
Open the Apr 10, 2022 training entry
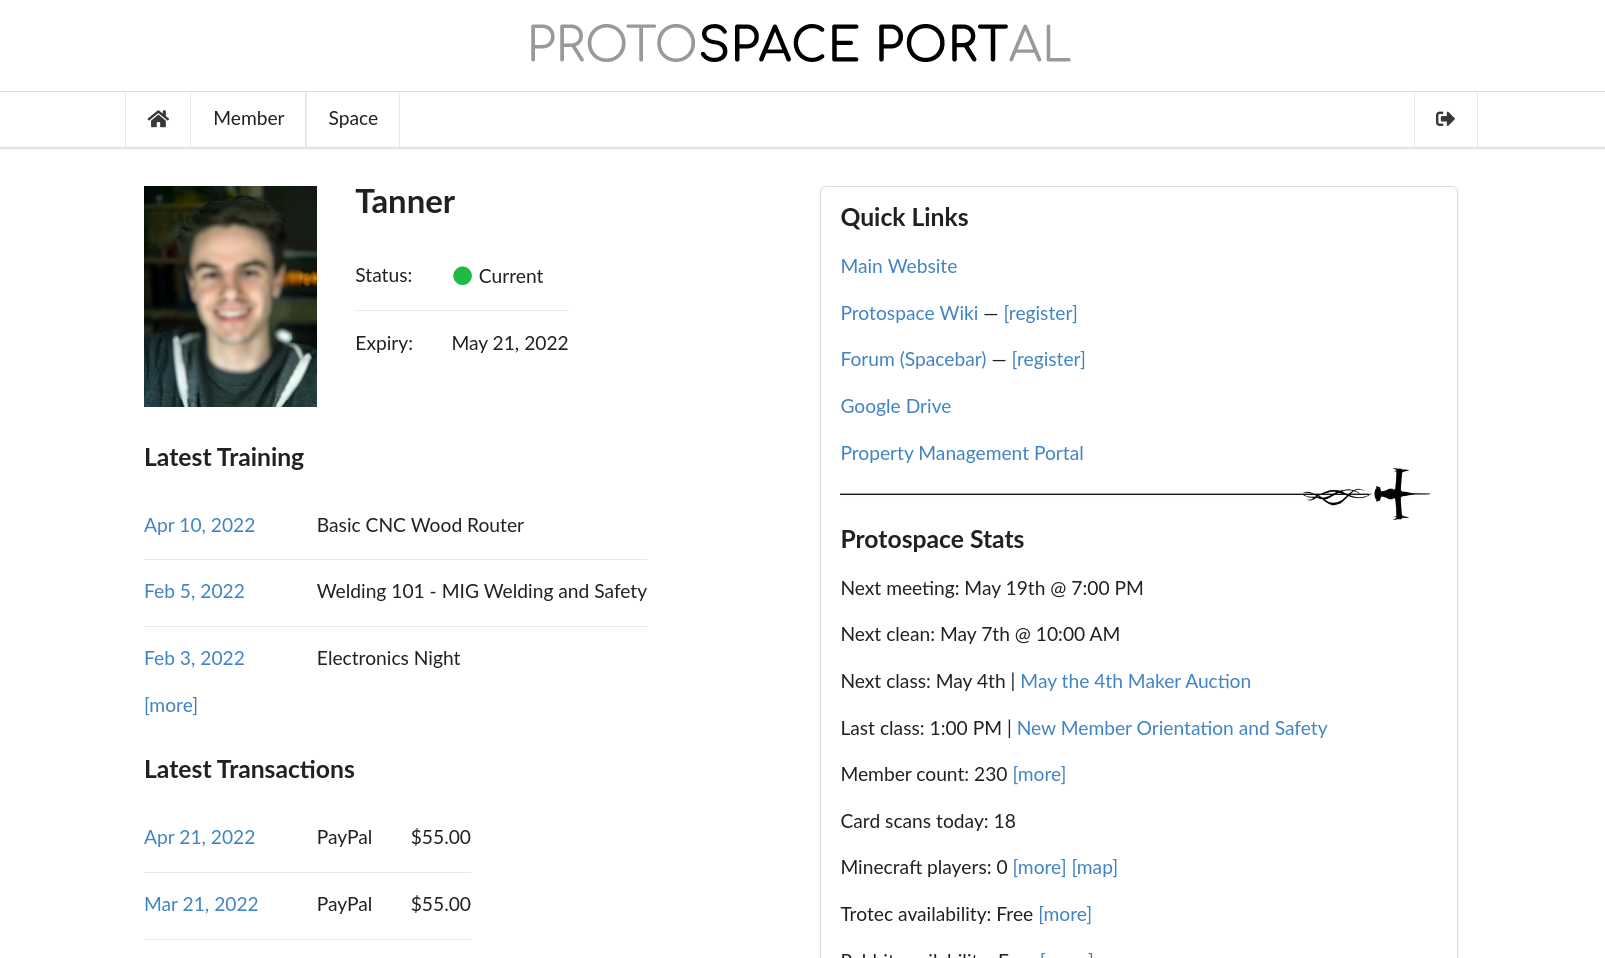(x=199, y=525)
